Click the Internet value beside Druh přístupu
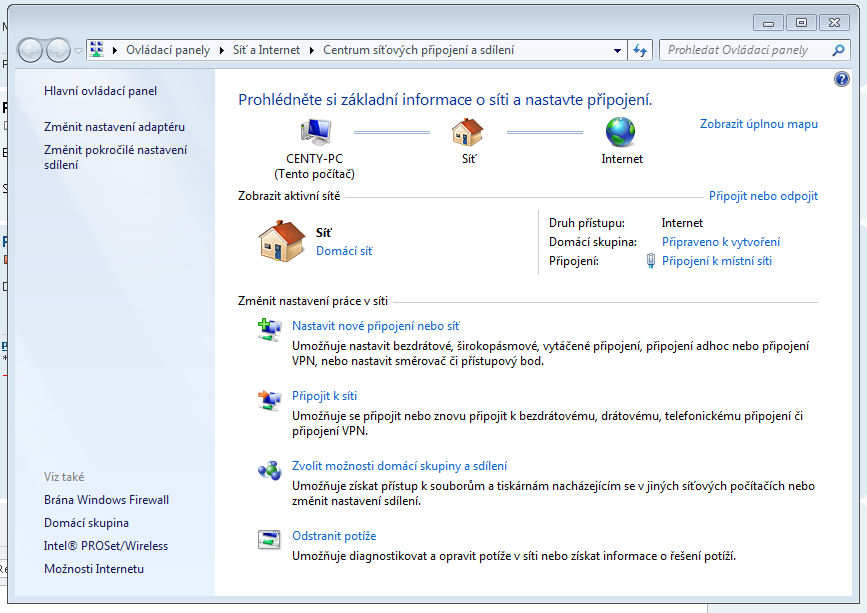The width and height of the screenshot is (867, 613). (x=682, y=223)
